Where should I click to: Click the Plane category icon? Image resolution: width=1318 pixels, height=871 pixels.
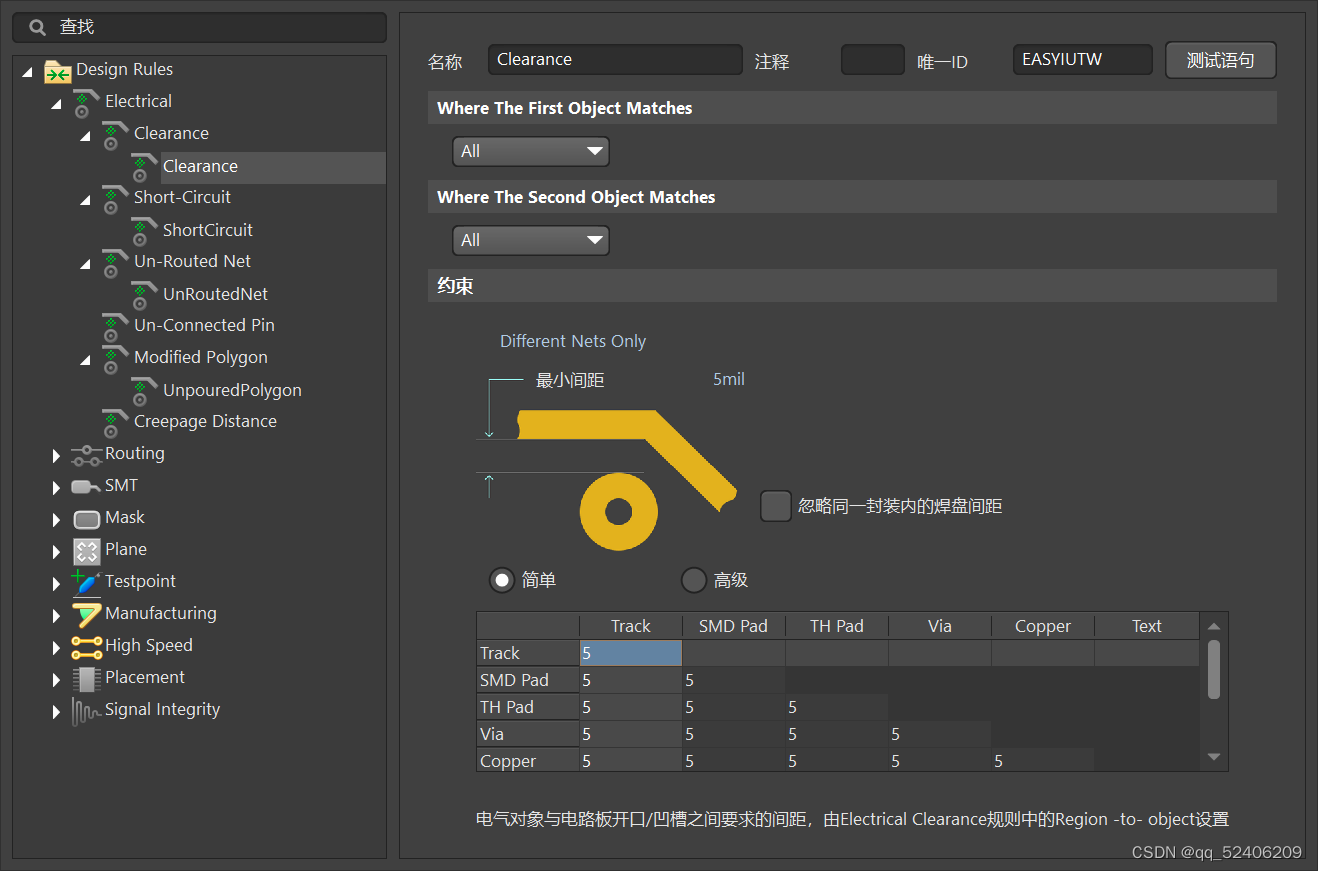click(86, 550)
